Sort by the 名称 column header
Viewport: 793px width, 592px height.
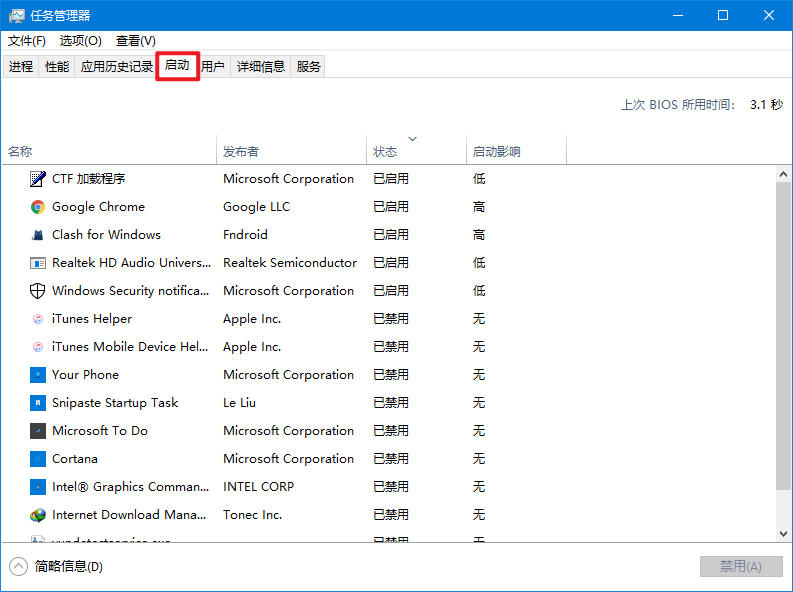[x=109, y=150]
